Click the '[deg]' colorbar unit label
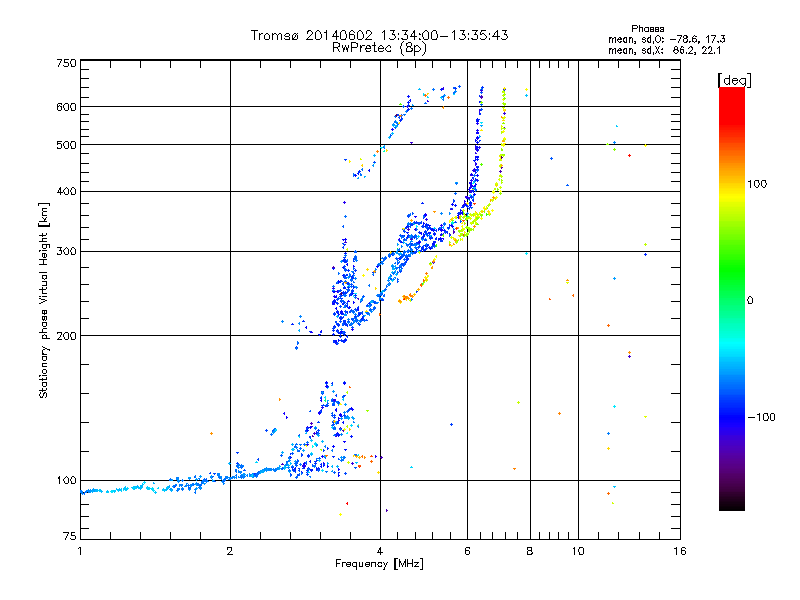 (x=734, y=81)
